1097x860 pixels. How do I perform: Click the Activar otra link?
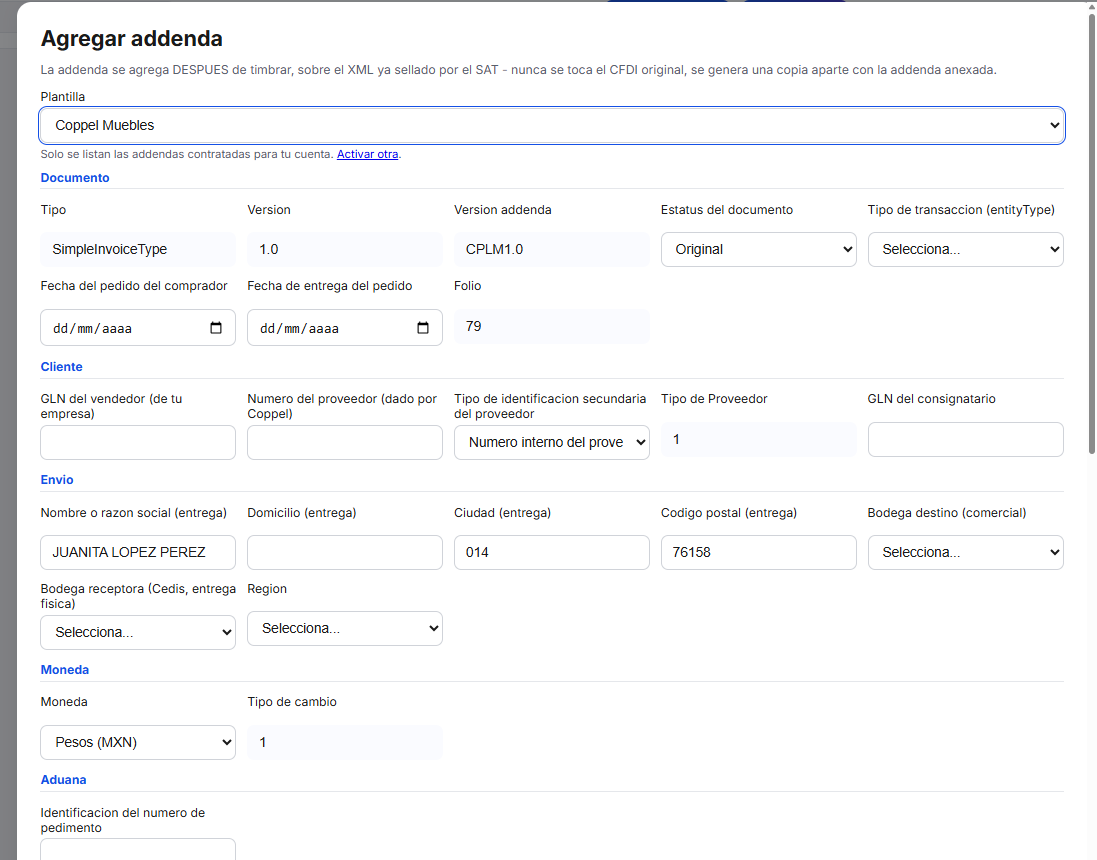coord(367,154)
